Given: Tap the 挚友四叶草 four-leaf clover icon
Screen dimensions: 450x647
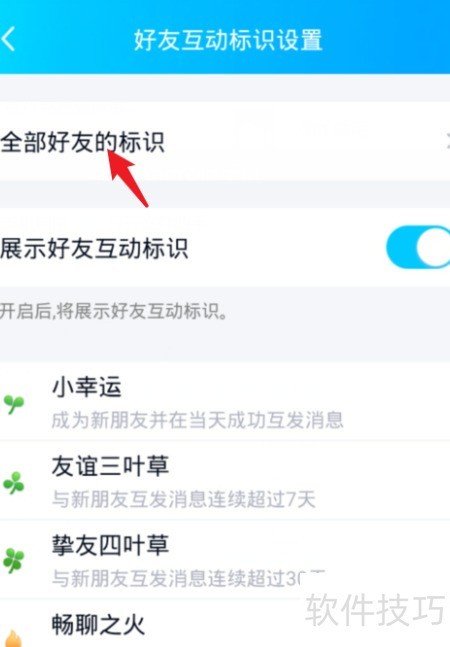Looking at the screenshot, I should pyautogui.click(x=14, y=561).
